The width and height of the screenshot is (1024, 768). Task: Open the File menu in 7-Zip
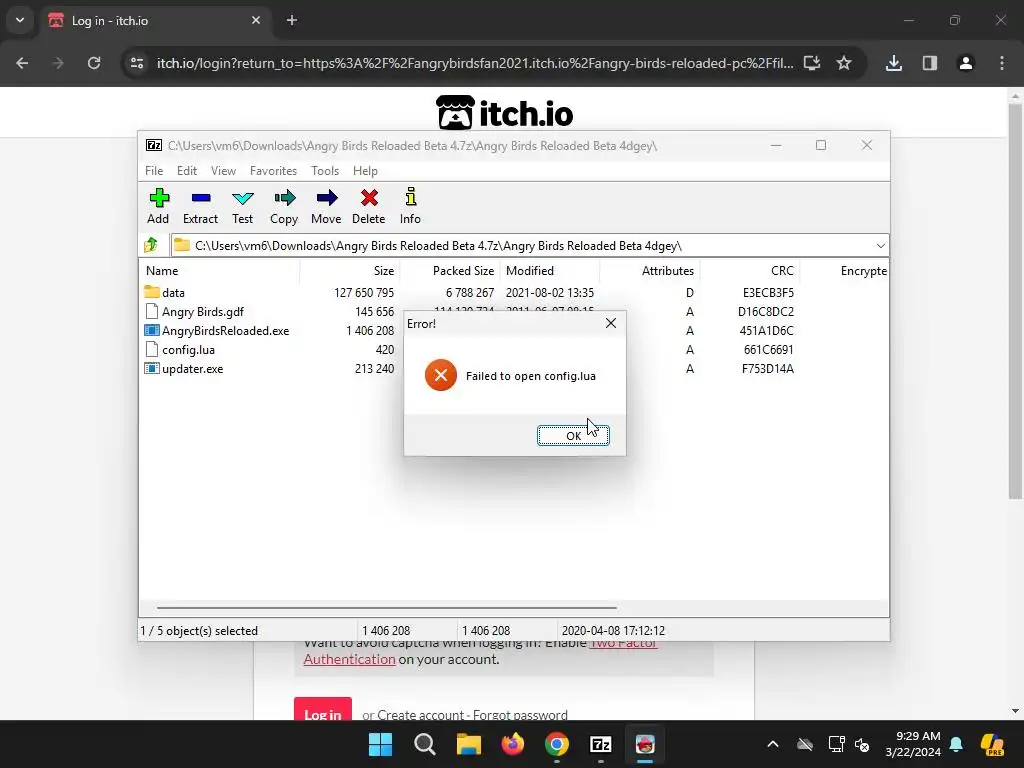tap(154, 170)
